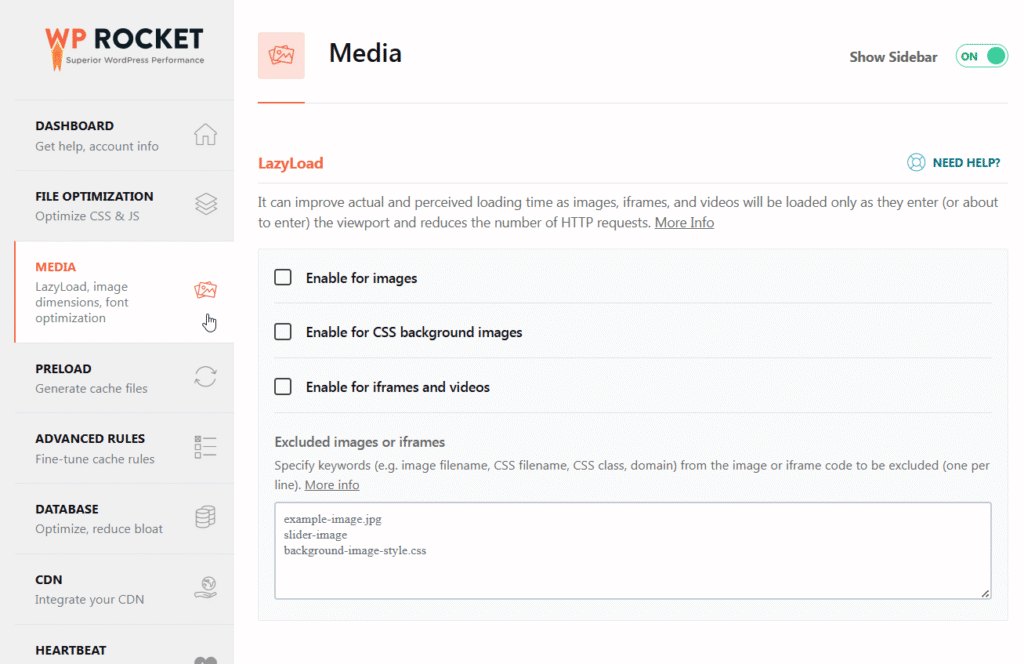The image size is (1024, 664).
Task: Click the Need Help lifebuoy icon
Action: [x=915, y=163]
